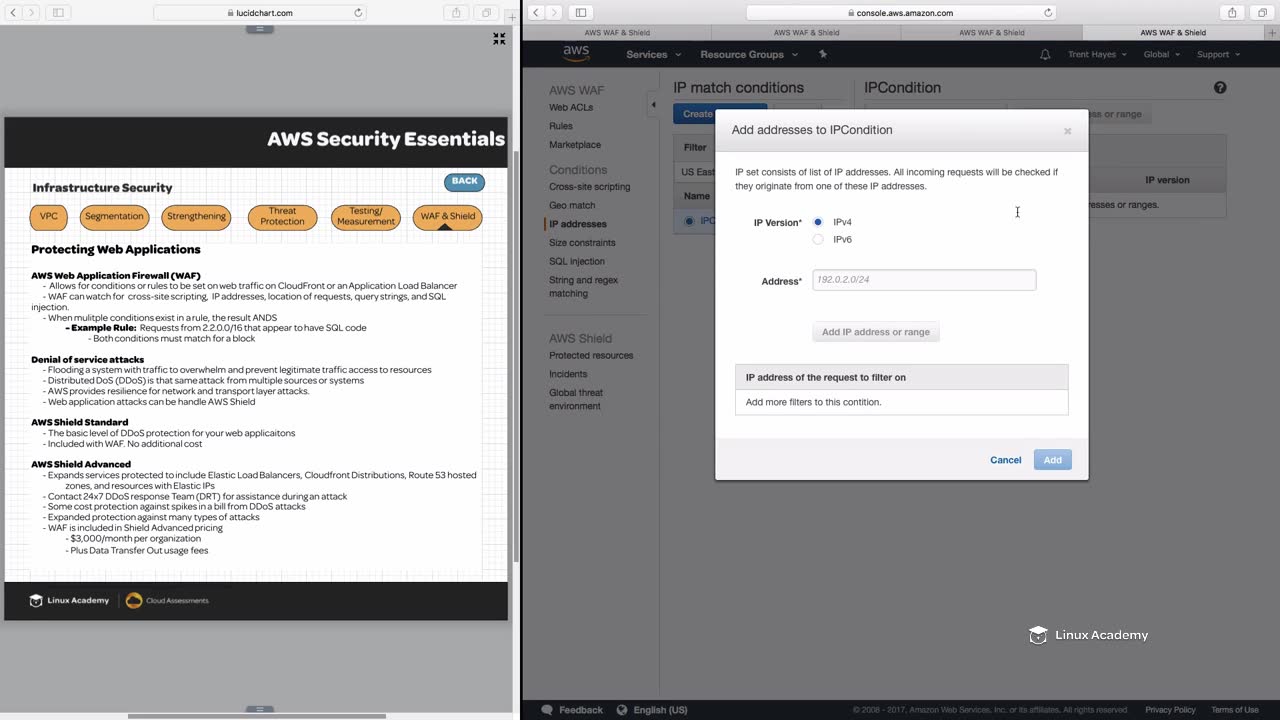Show tab overview in AWS console Safari window
Image resolution: width=1280 pixels, height=720 pixels.
1261,13
